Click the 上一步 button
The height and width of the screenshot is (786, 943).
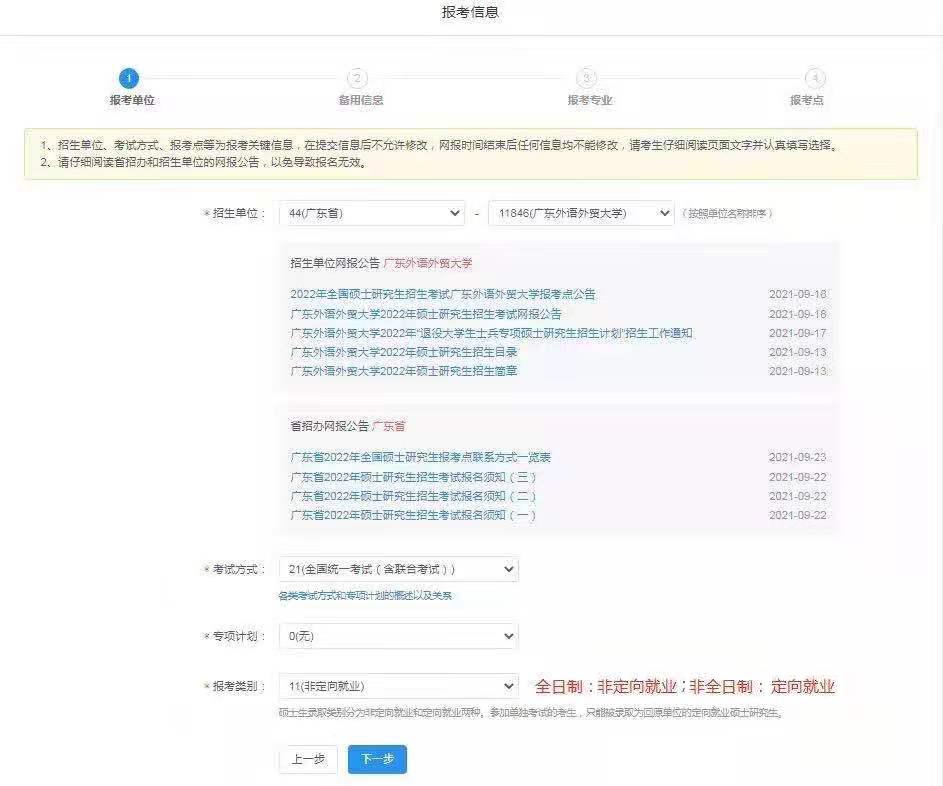(x=308, y=759)
